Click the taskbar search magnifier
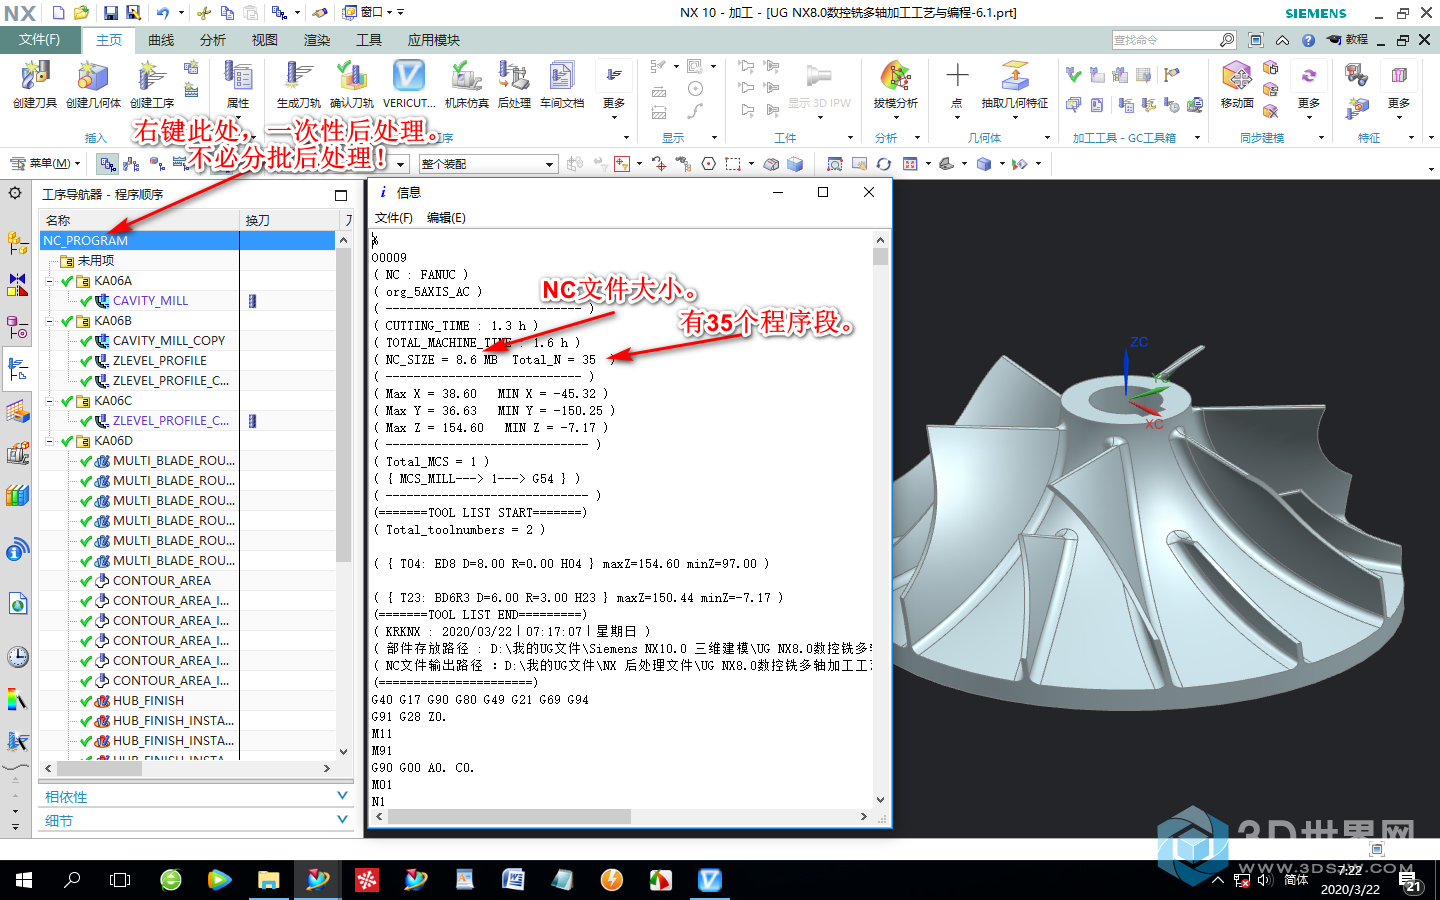 point(72,880)
